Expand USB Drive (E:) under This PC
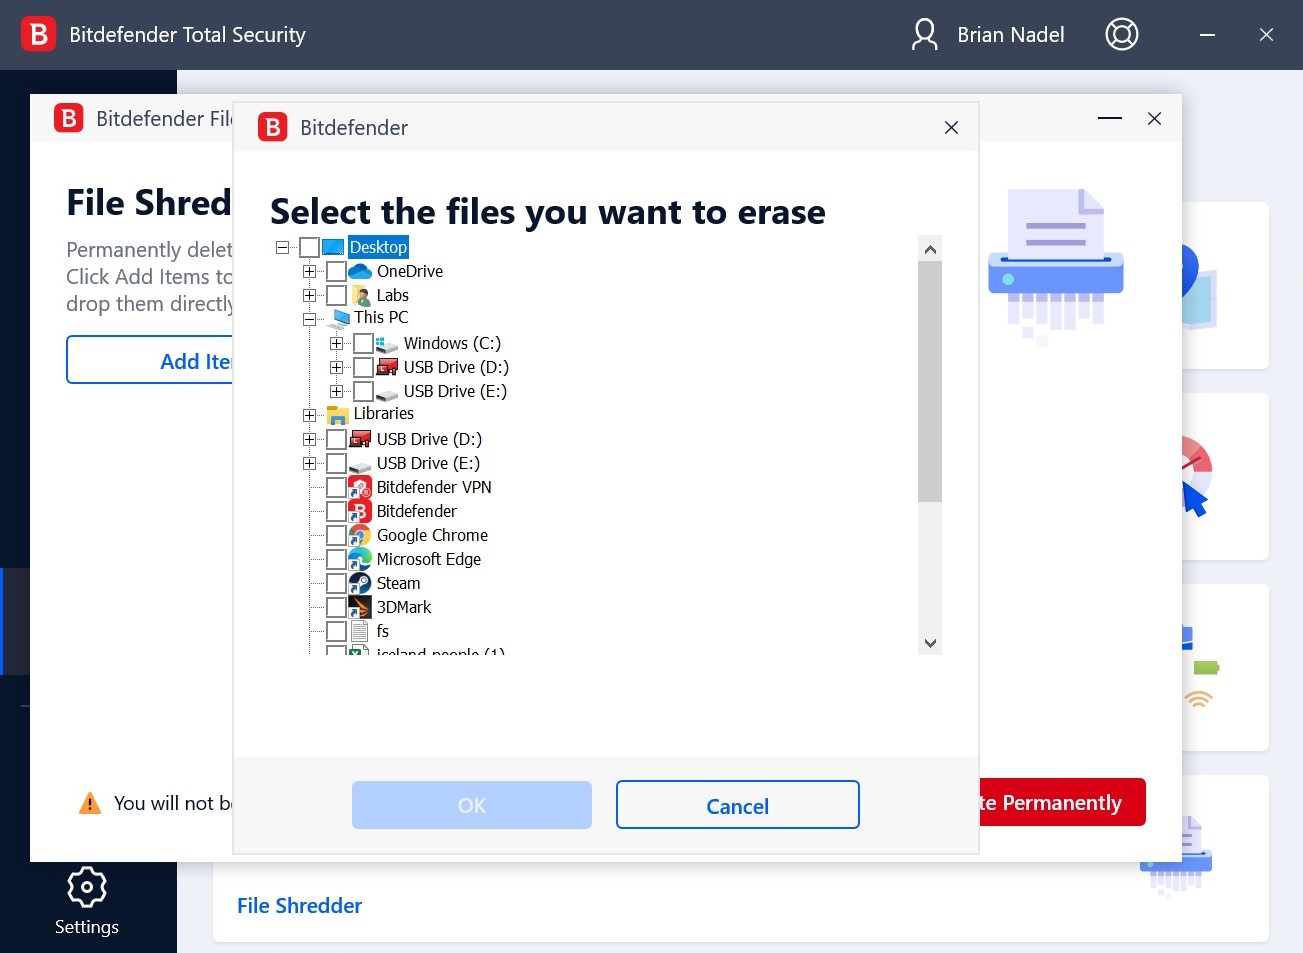This screenshot has height=953, width=1303. click(x=336, y=391)
